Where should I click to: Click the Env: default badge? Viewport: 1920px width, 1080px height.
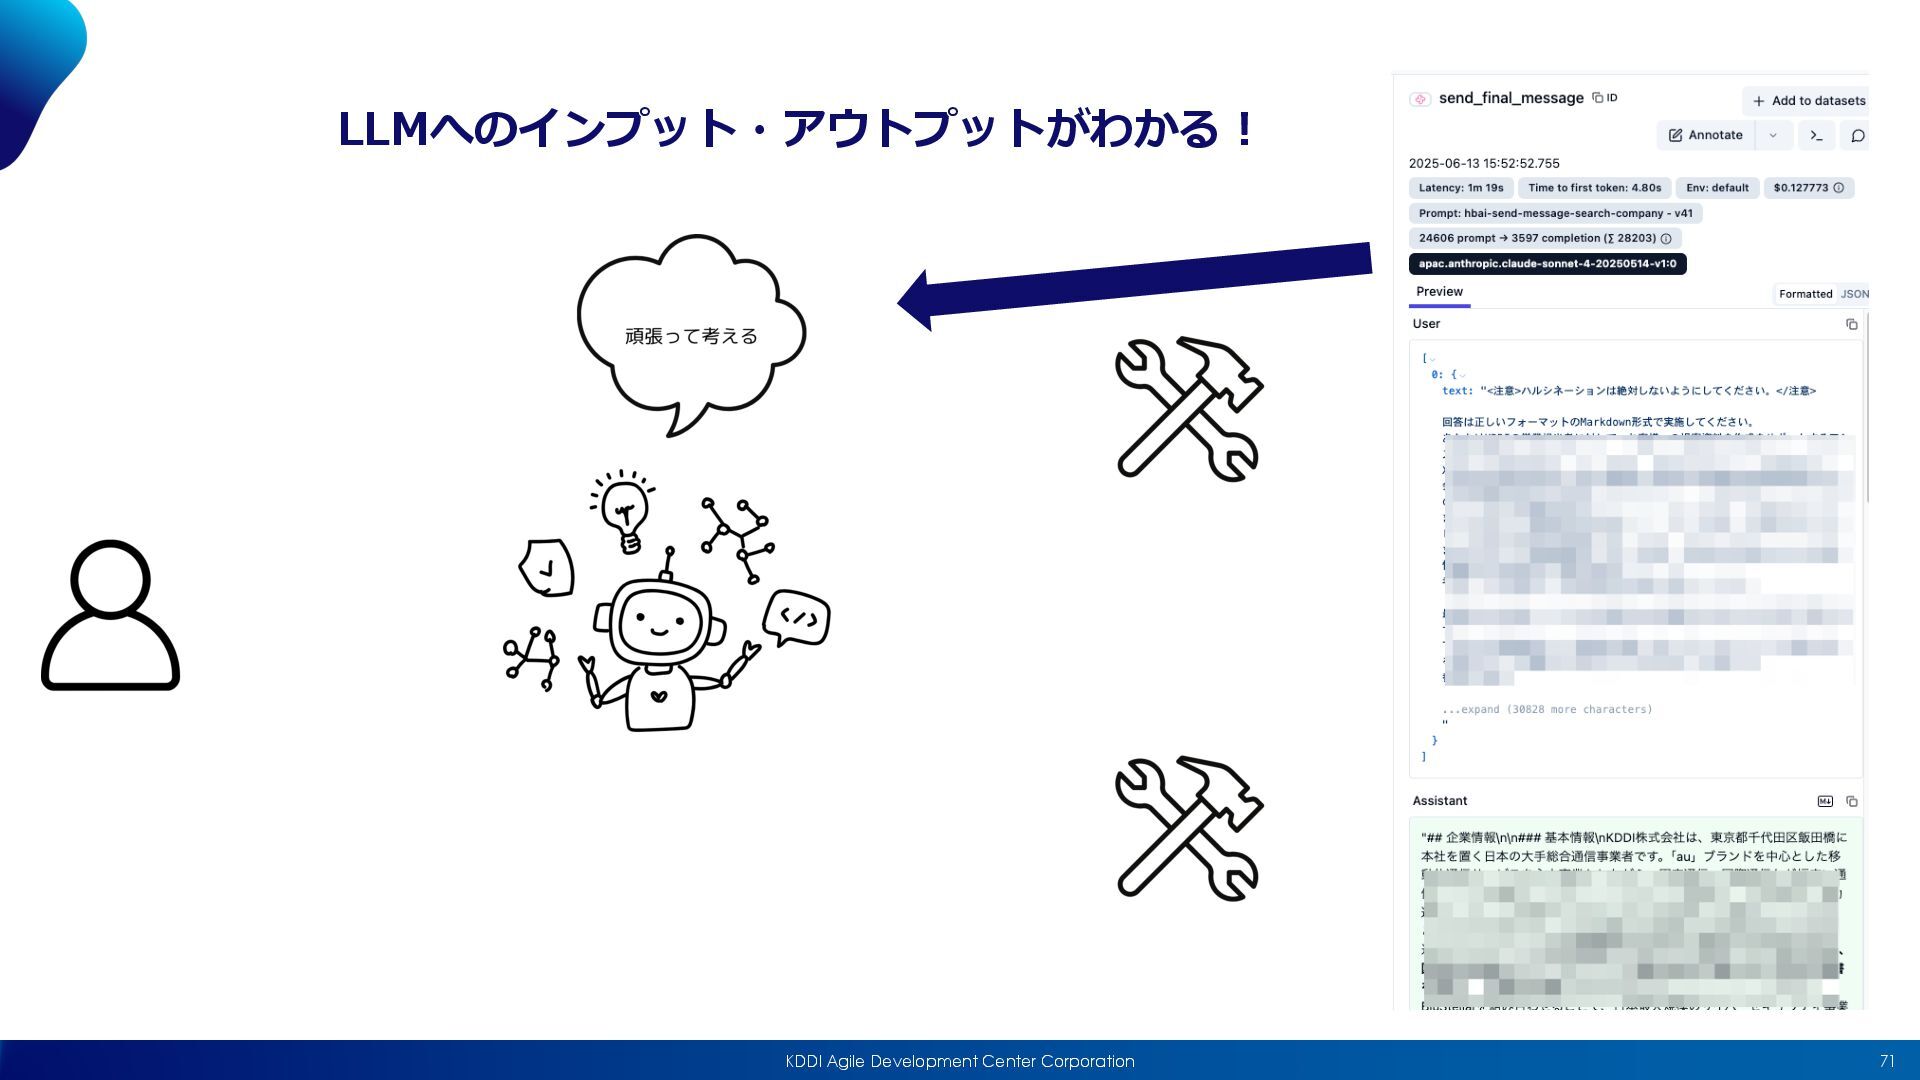click(x=1717, y=188)
